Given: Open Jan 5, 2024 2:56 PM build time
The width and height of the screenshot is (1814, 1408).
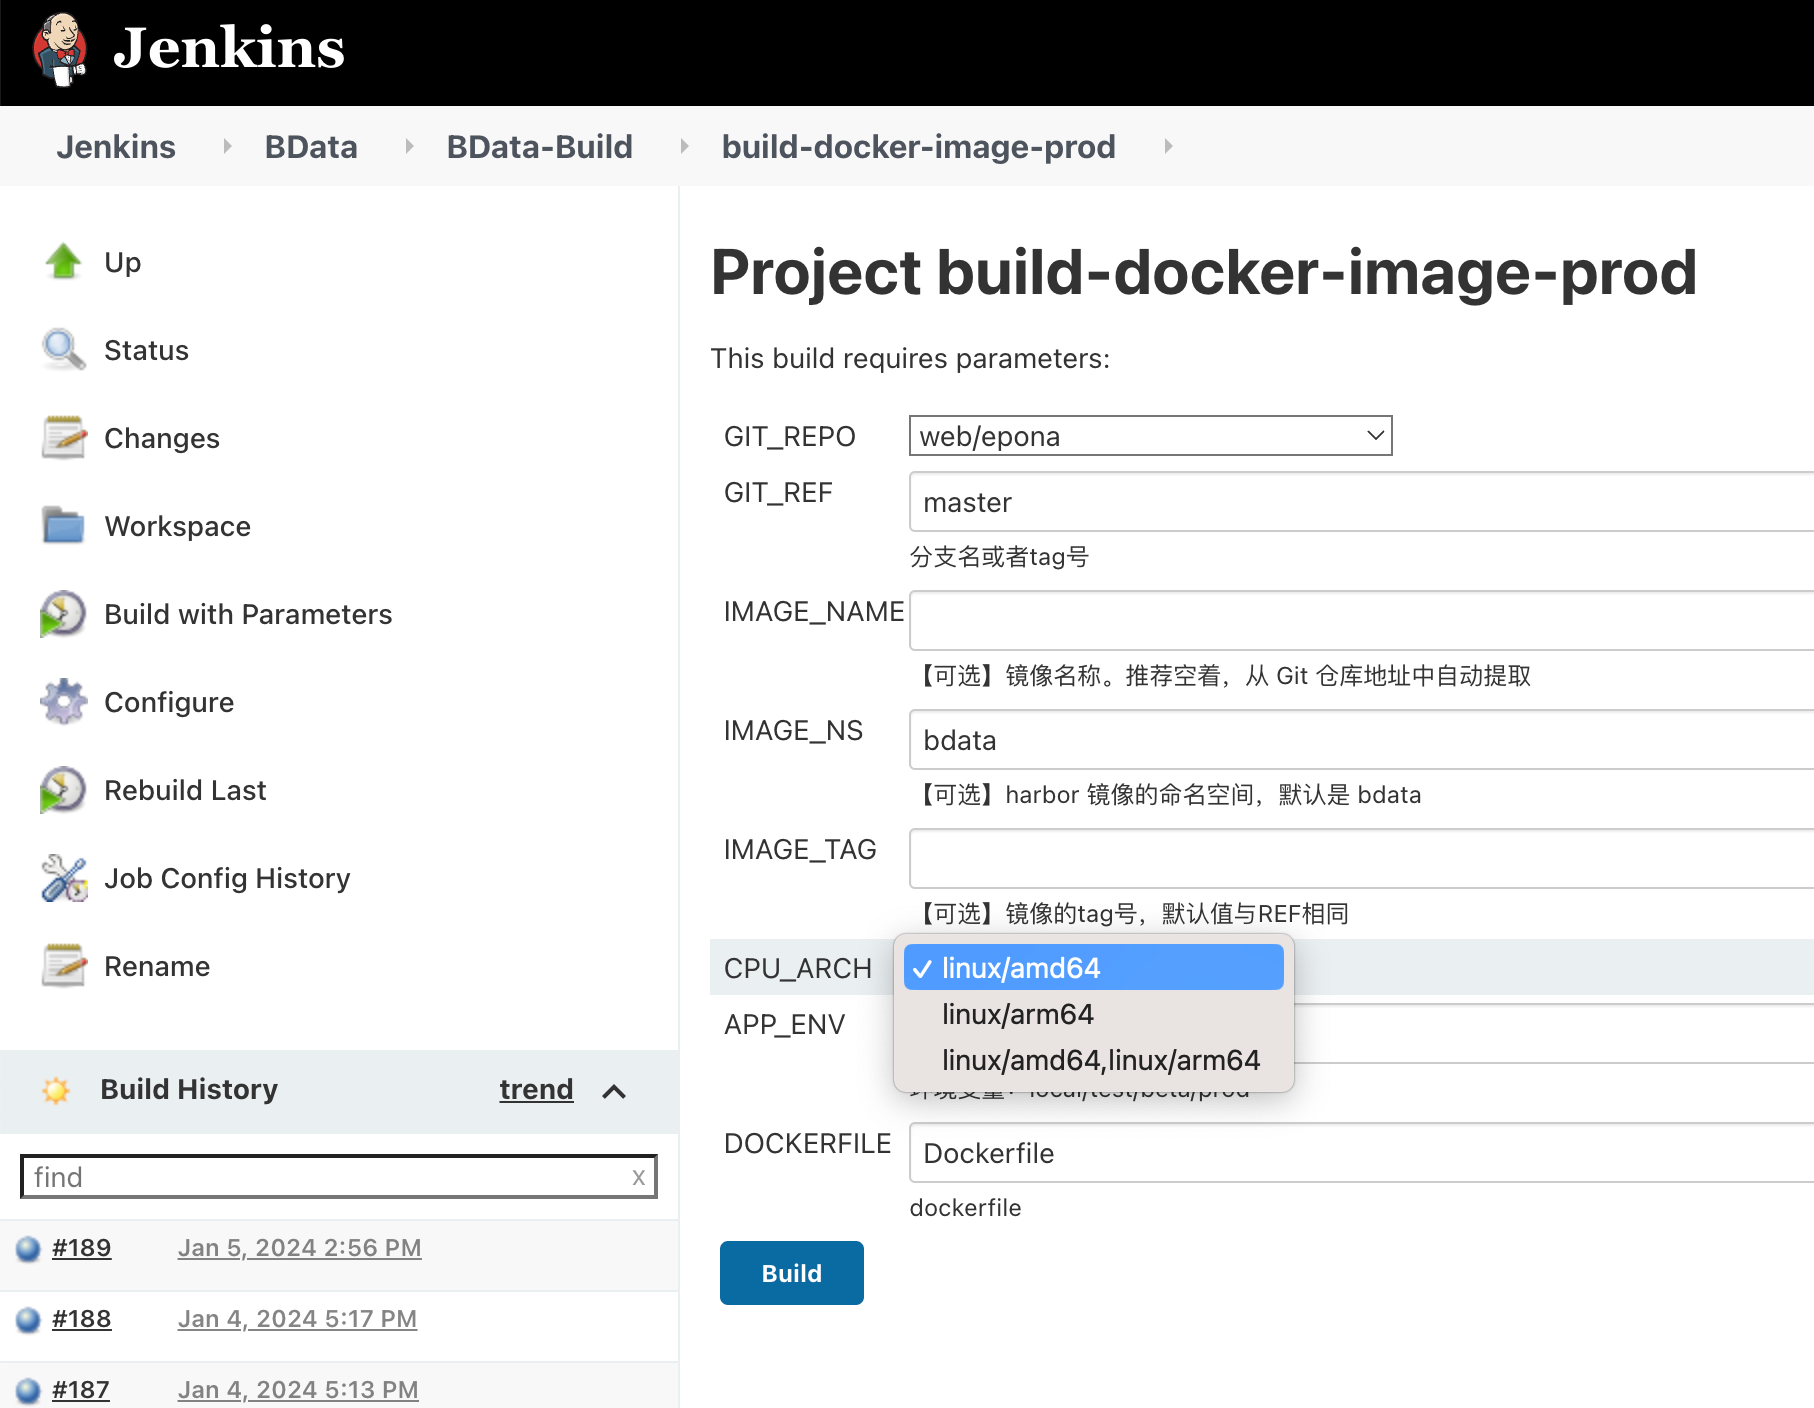Looking at the screenshot, I should [300, 1248].
